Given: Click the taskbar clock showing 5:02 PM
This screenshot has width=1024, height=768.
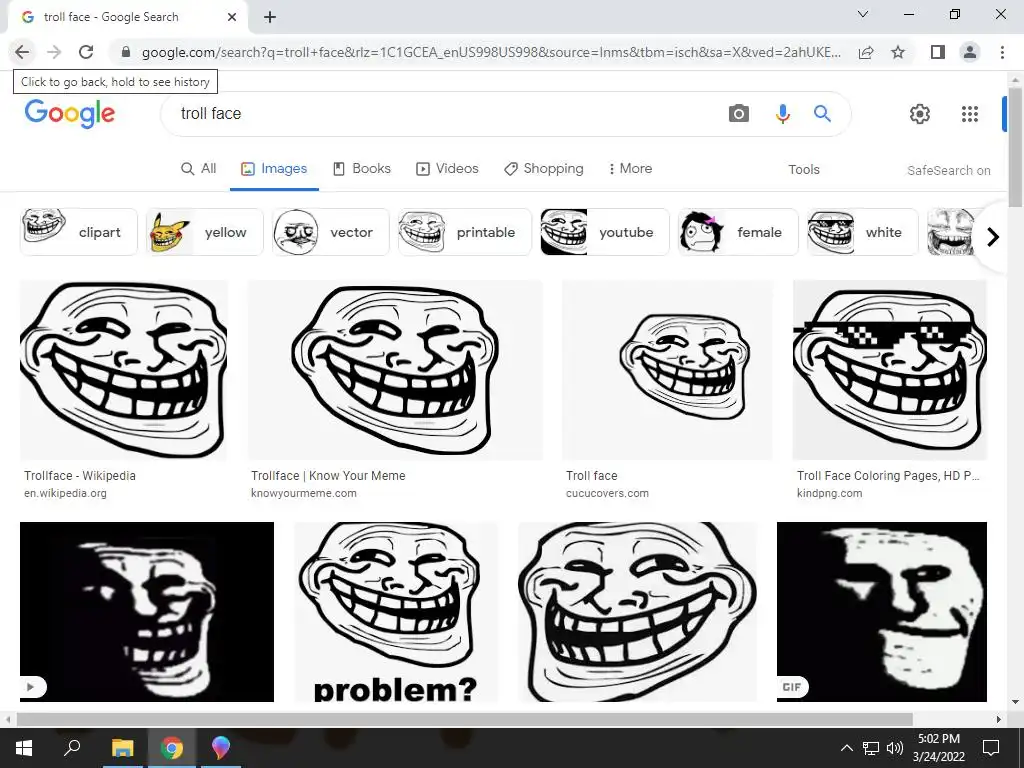Looking at the screenshot, I should [938, 748].
